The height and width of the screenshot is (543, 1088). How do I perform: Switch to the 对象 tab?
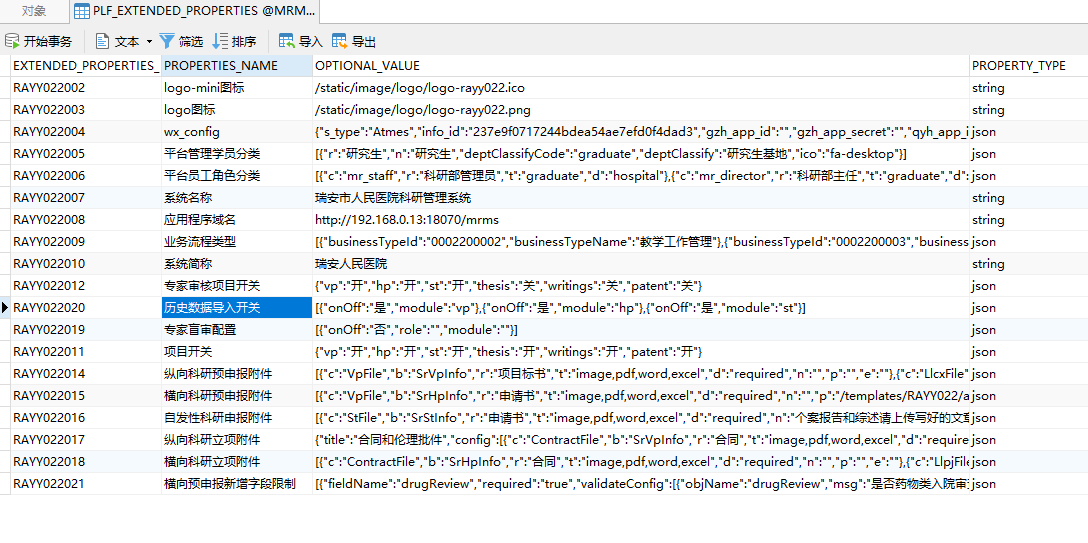pyautogui.click(x=34, y=10)
